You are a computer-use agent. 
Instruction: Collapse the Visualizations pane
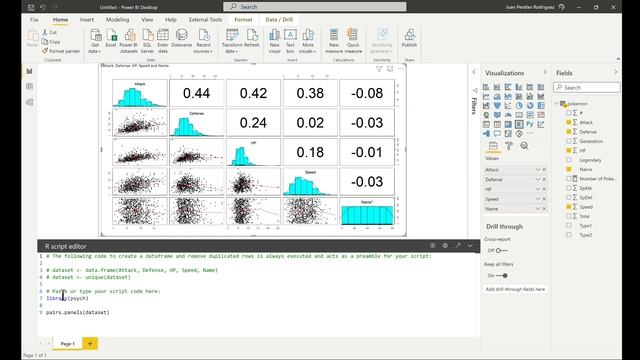544,72
